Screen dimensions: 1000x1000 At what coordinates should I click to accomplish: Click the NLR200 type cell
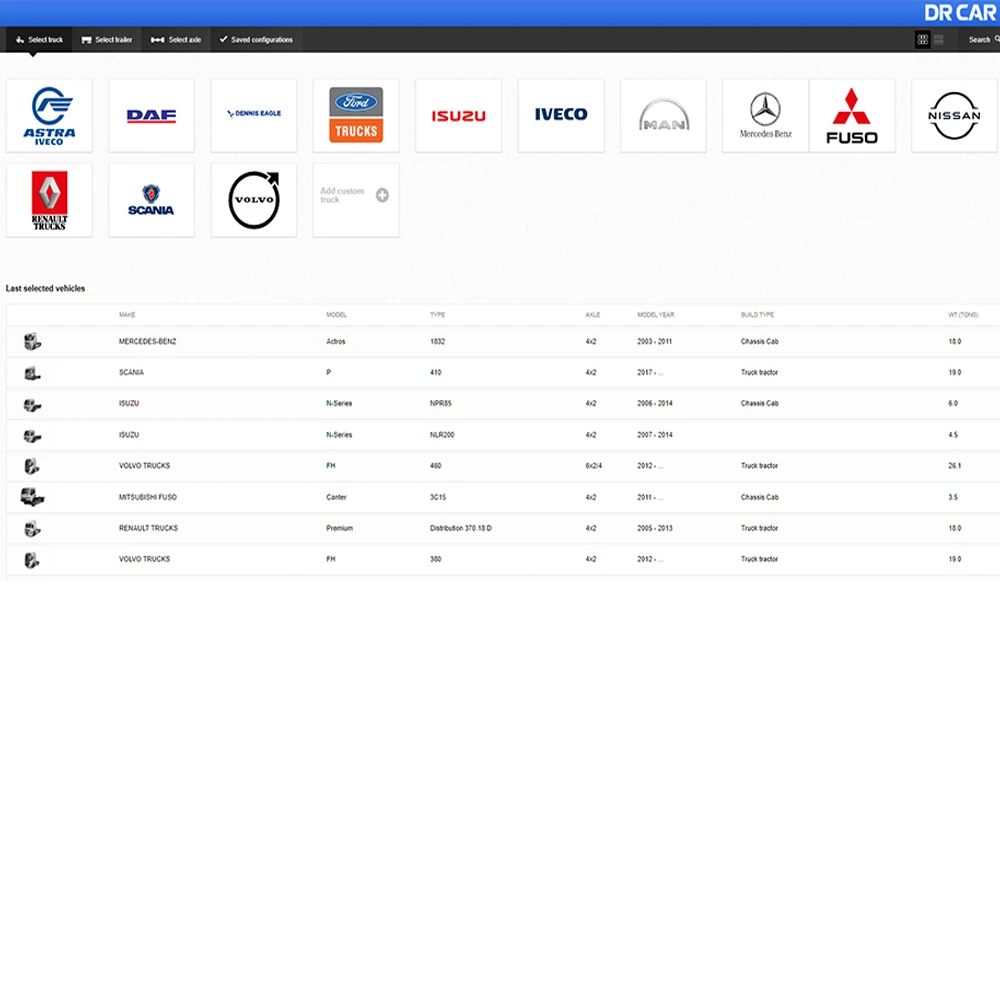click(442, 435)
